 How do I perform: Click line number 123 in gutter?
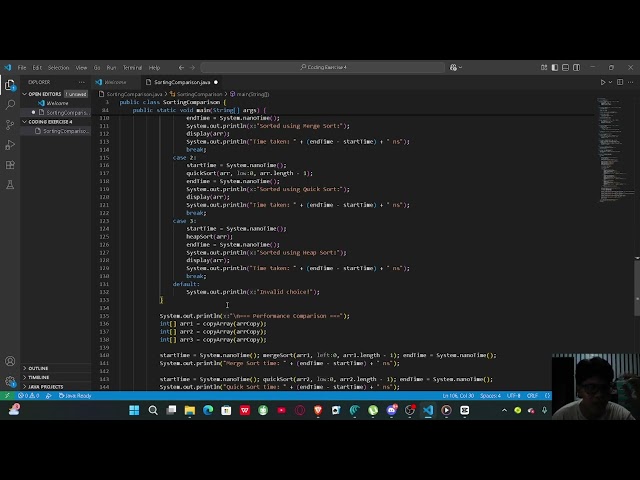(x=104, y=221)
